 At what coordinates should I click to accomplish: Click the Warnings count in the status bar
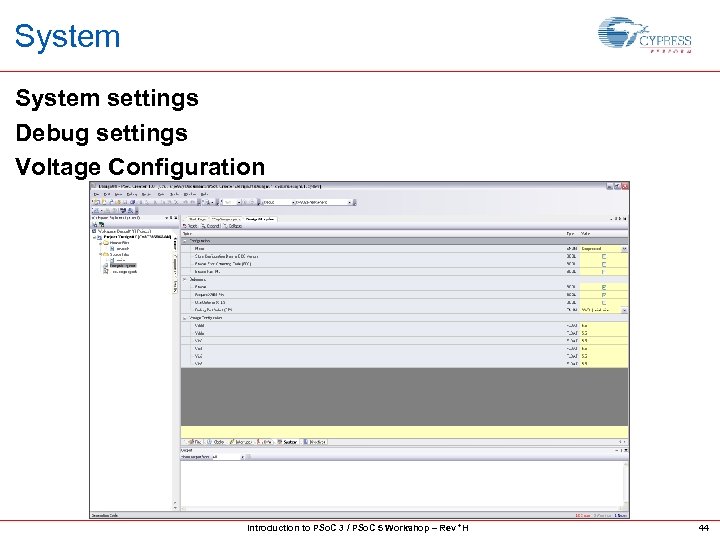(602, 516)
